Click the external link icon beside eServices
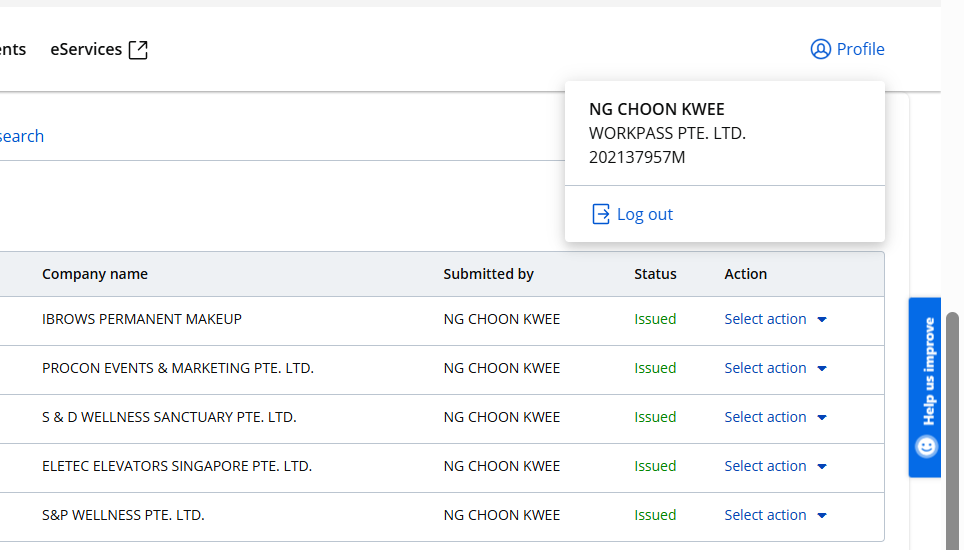The height and width of the screenshot is (550, 964). (x=138, y=50)
